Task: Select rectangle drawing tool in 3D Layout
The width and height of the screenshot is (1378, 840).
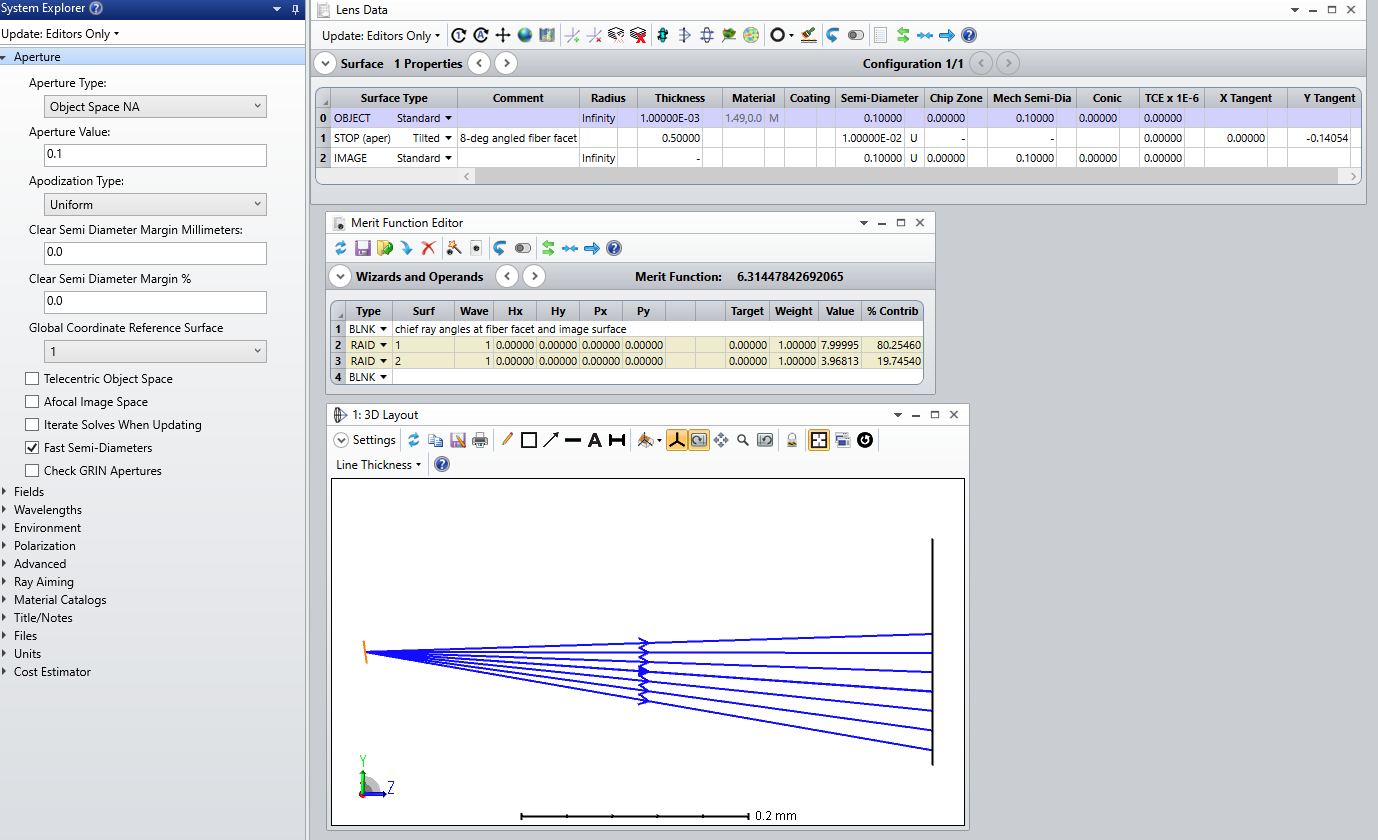Action: [528, 440]
